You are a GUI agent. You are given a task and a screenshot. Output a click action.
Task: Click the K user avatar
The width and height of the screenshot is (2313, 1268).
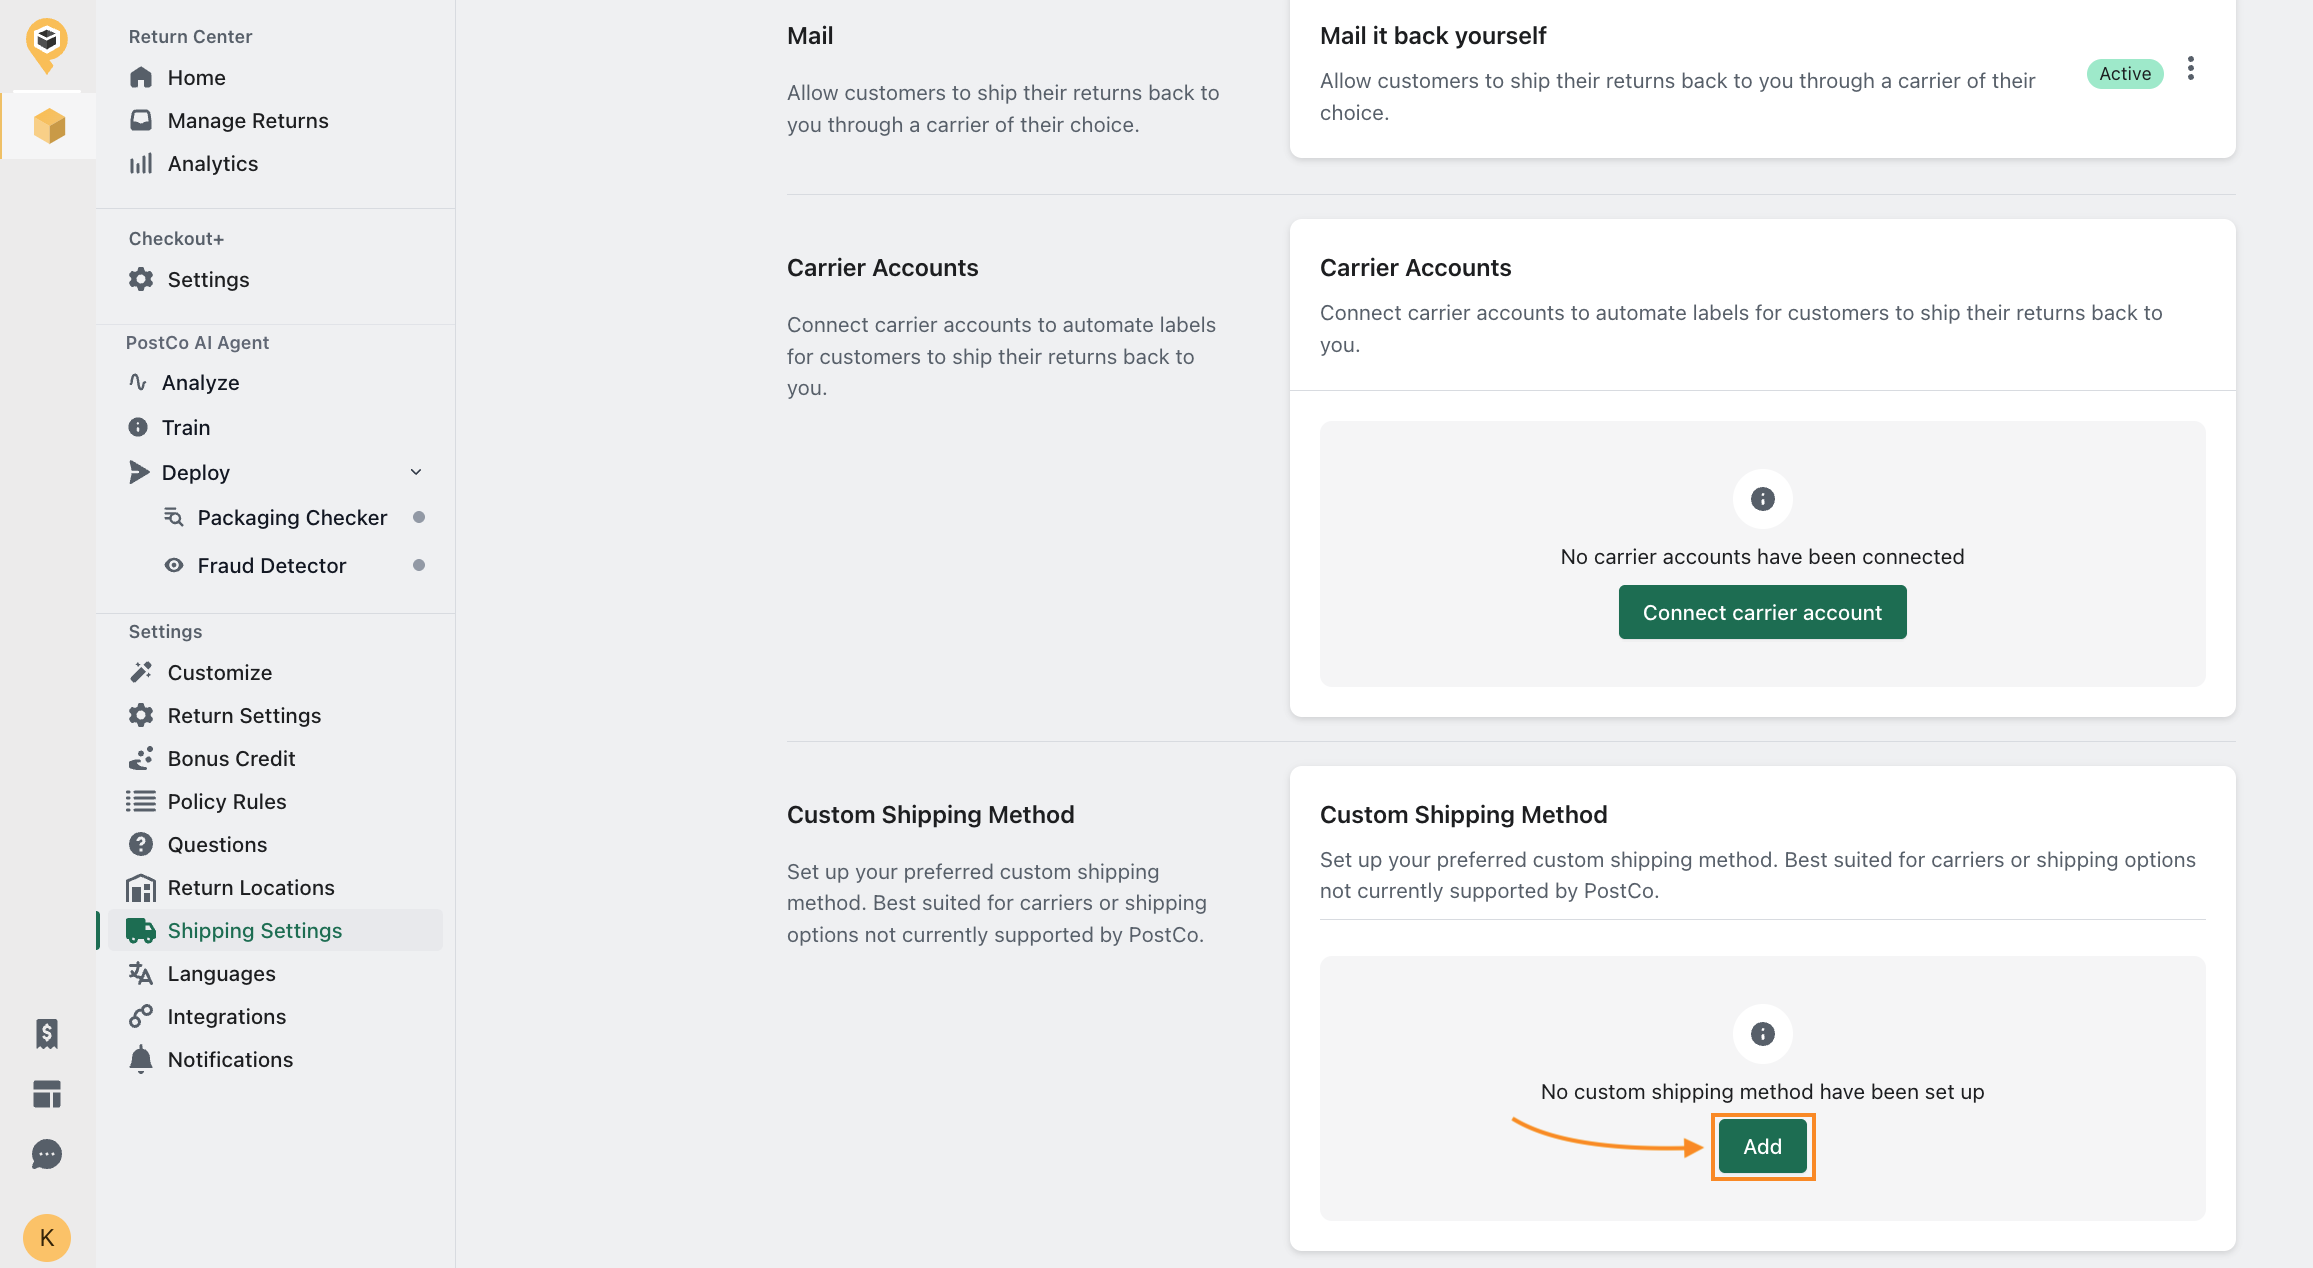47,1238
